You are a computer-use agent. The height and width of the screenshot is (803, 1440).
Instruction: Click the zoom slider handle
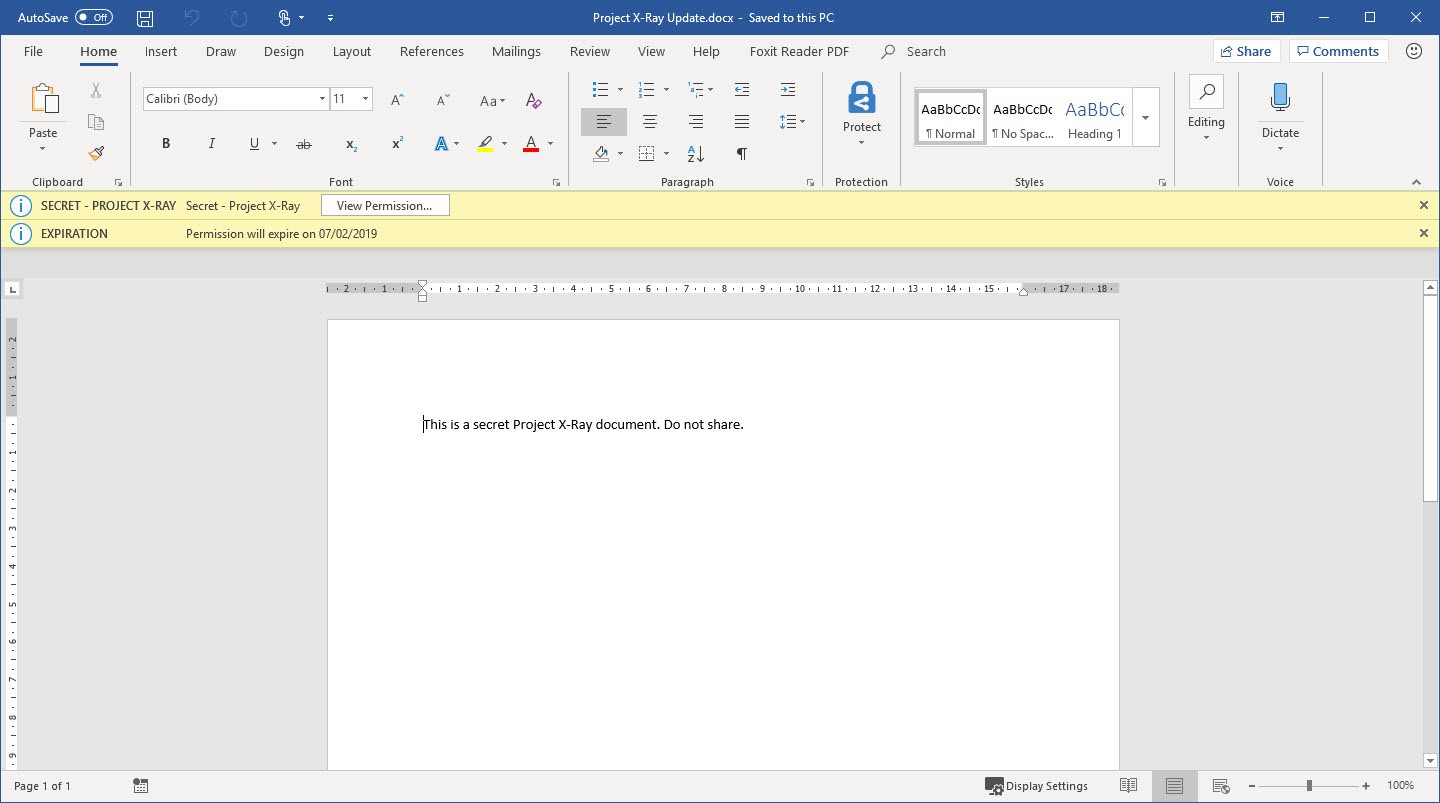pyautogui.click(x=1309, y=786)
